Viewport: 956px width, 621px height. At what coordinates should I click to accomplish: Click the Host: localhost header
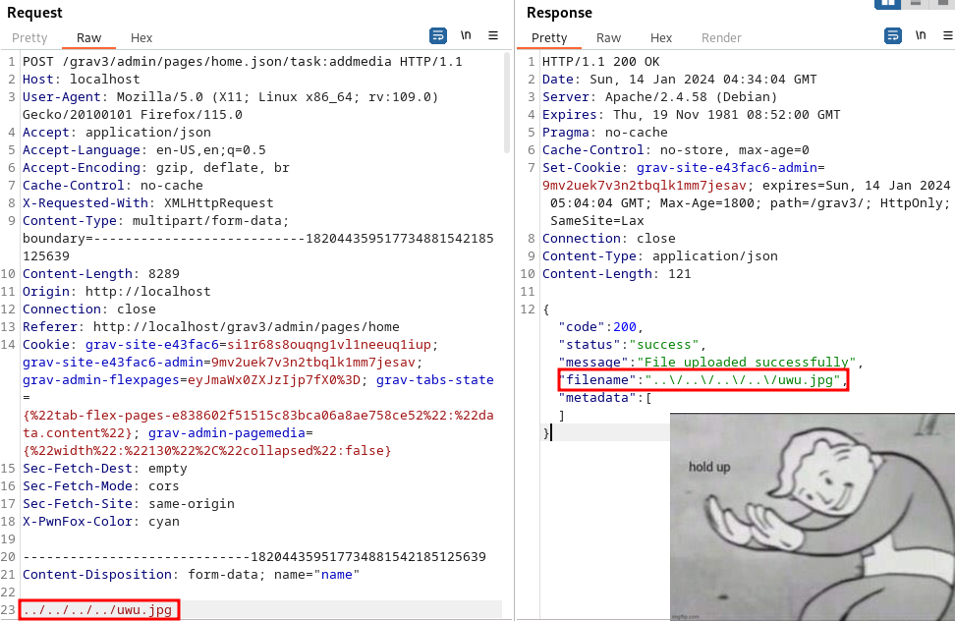pos(81,79)
